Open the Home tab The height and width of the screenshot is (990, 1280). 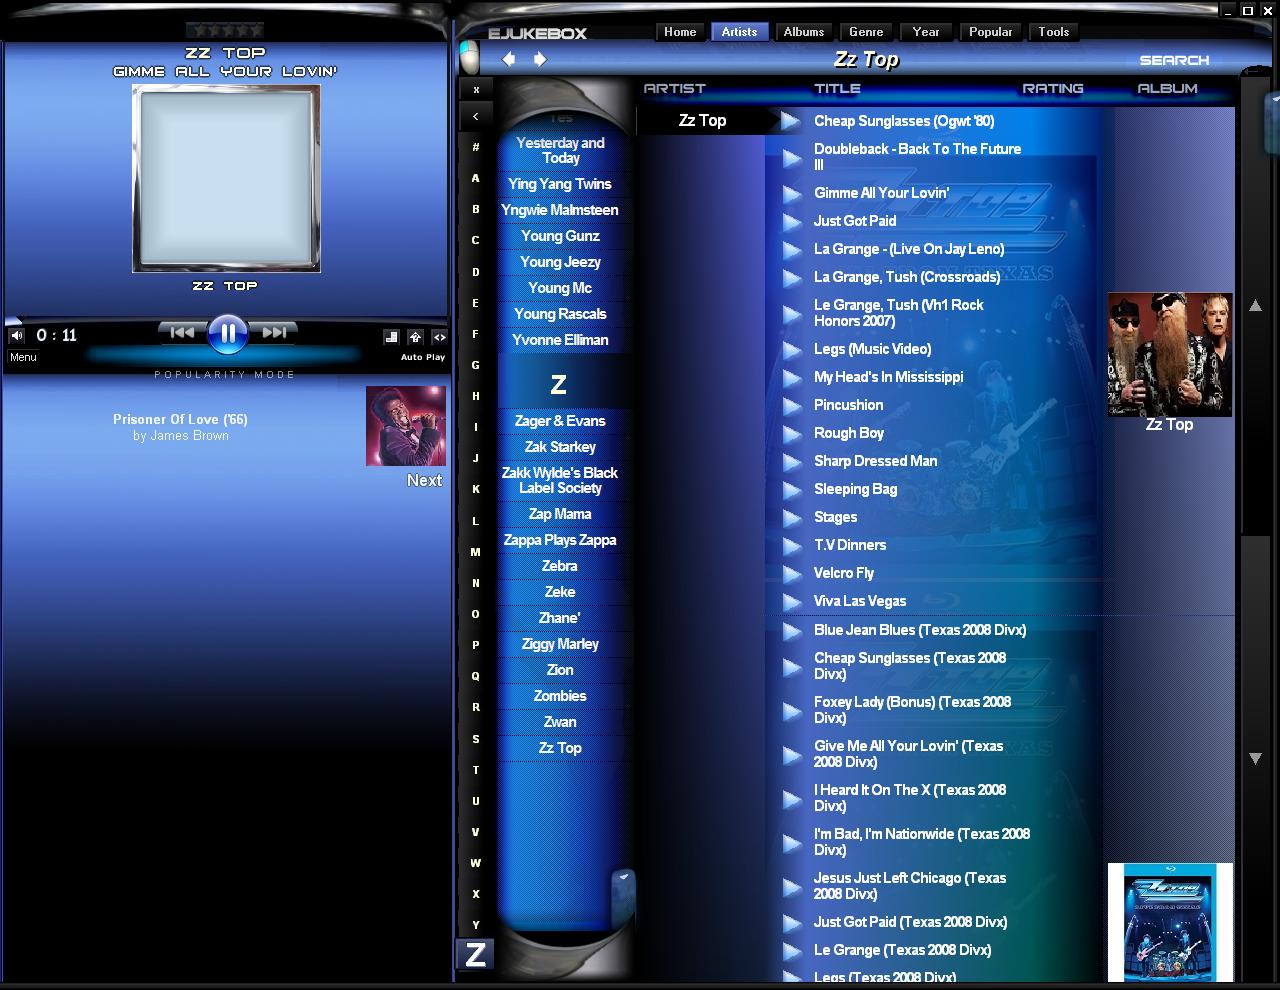[680, 32]
